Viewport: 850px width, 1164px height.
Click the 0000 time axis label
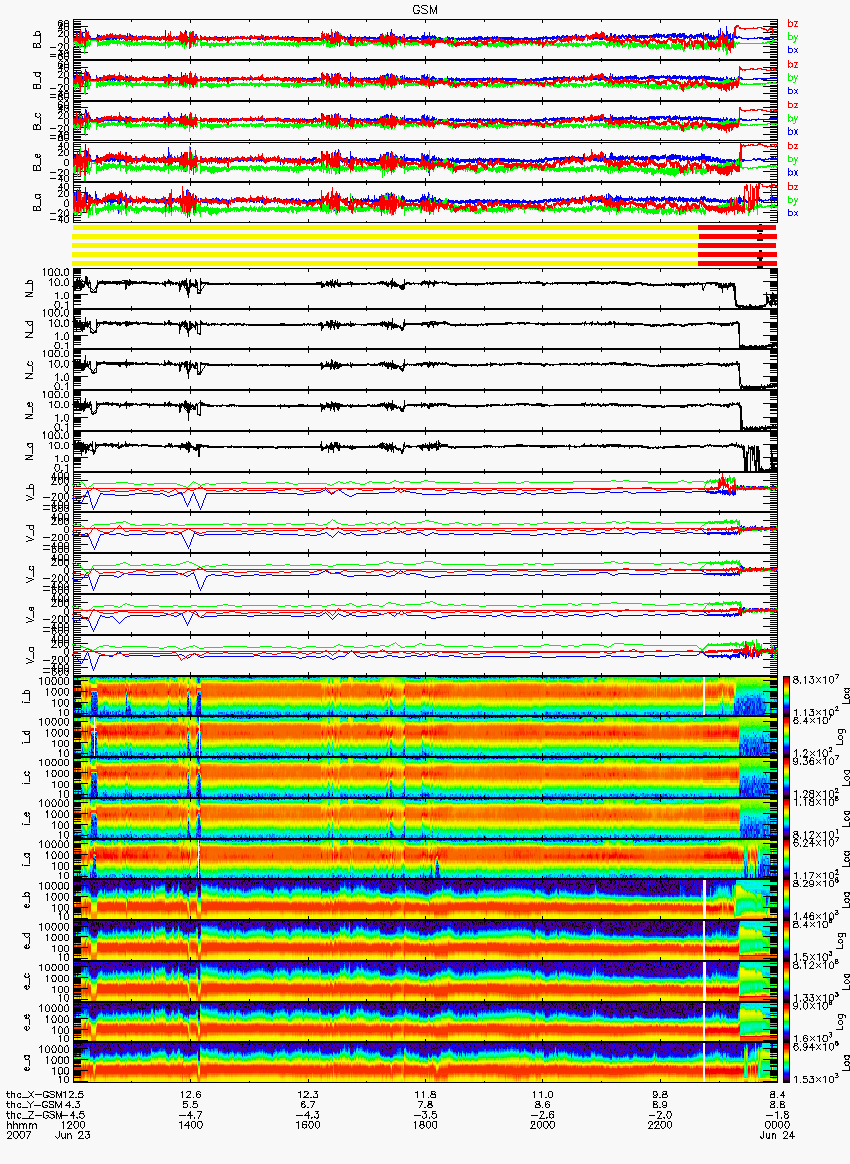point(777,1125)
